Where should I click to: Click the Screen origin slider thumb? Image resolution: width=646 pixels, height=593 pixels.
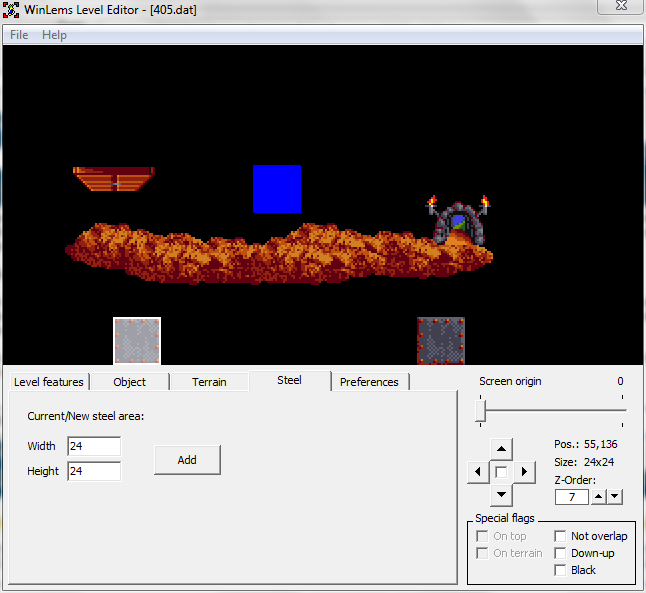480,410
